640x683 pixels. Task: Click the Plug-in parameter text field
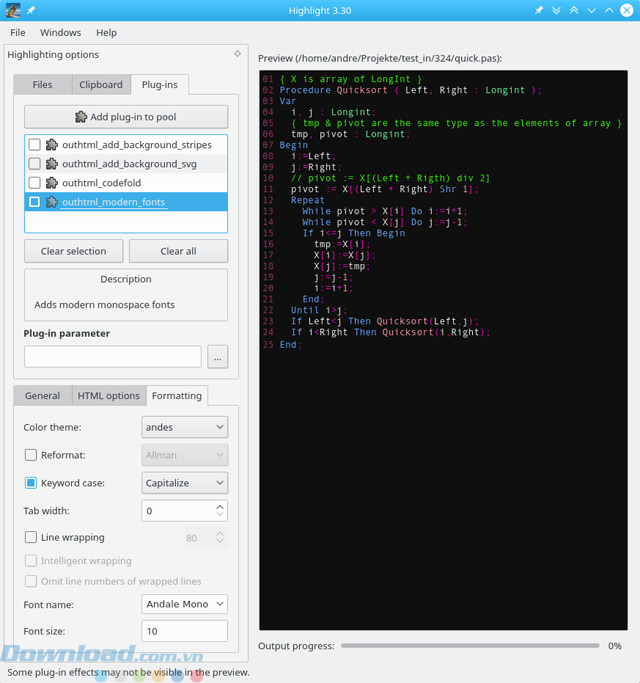coord(113,357)
